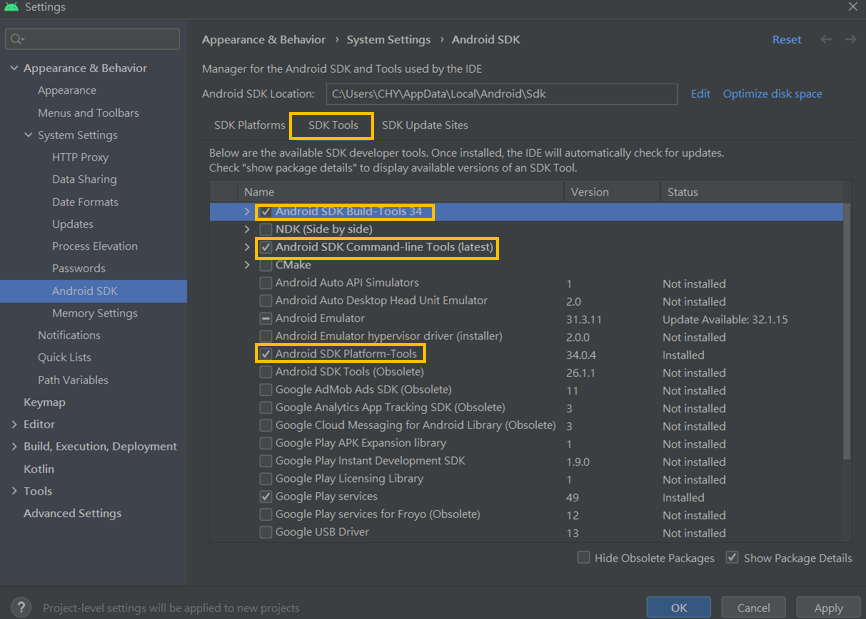Select Kotlin in the settings tree

[x=39, y=469]
